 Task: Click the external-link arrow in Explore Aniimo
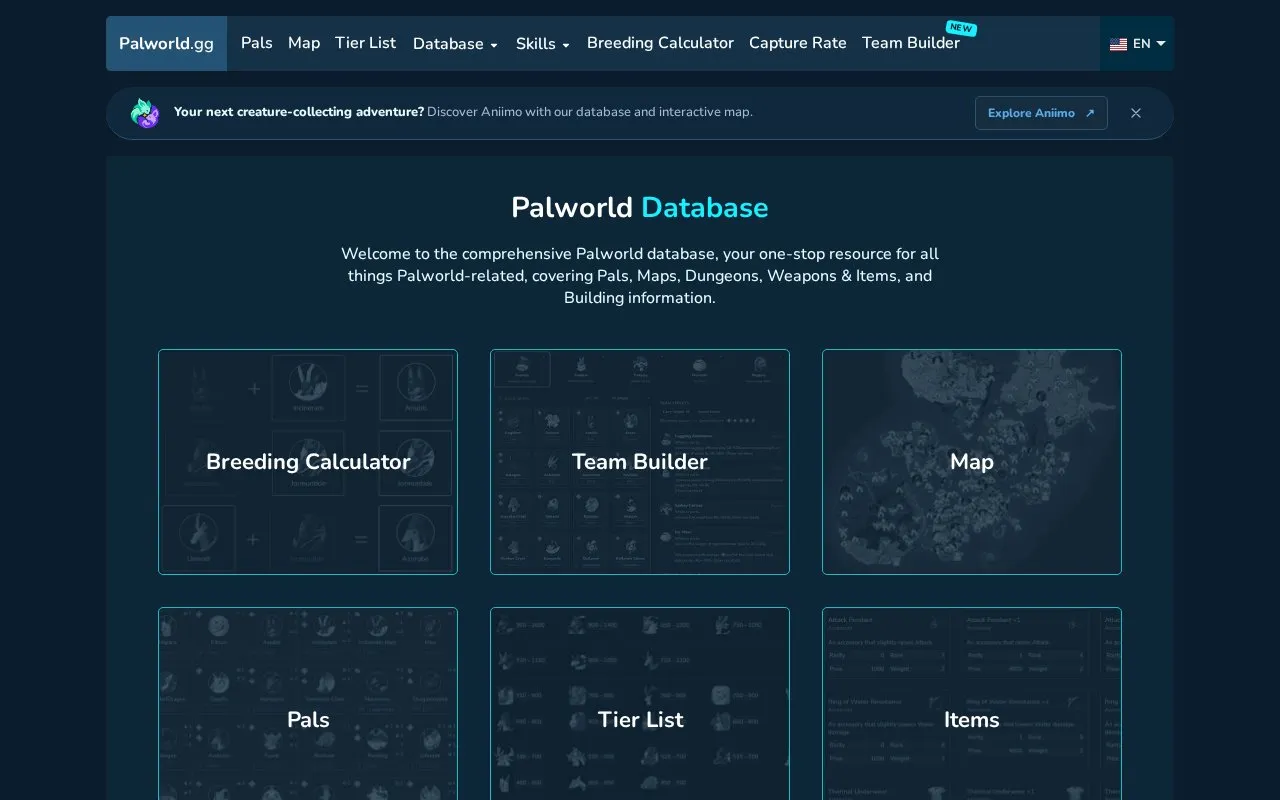pos(1090,113)
